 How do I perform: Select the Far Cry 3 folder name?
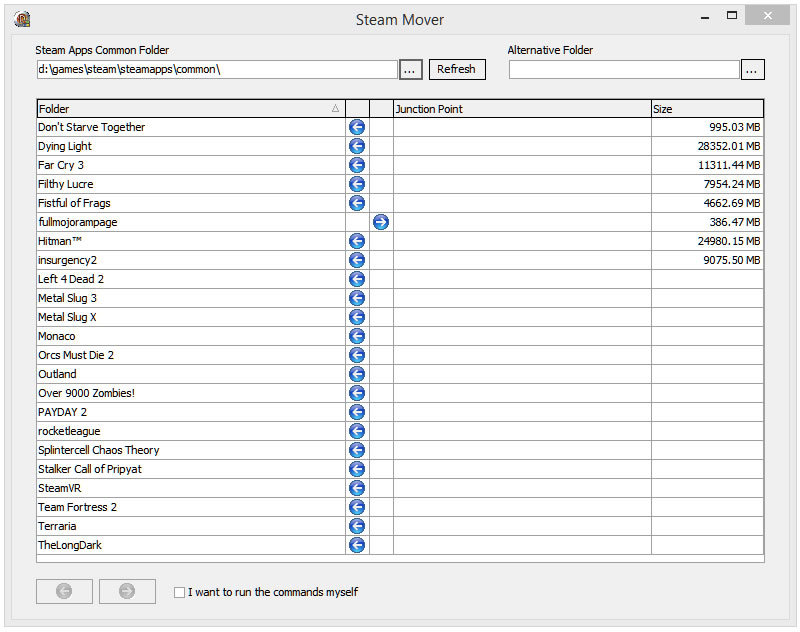pyautogui.click(x=61, y=165)
